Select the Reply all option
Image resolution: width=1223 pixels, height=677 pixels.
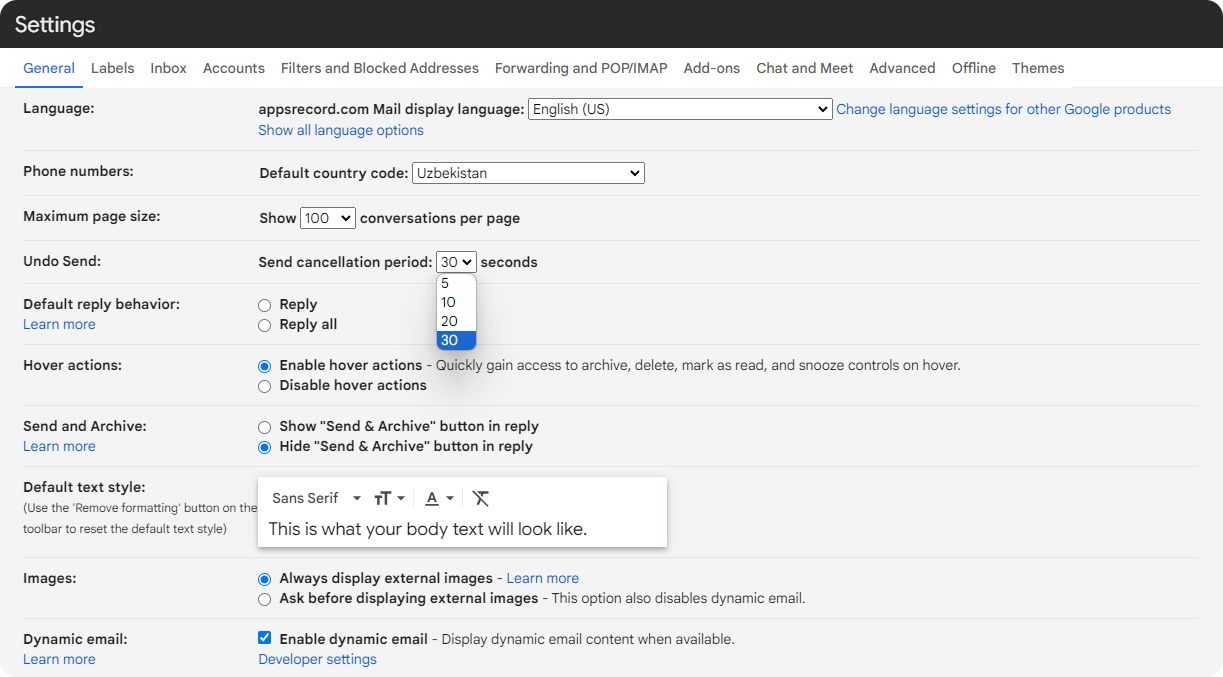264,324
